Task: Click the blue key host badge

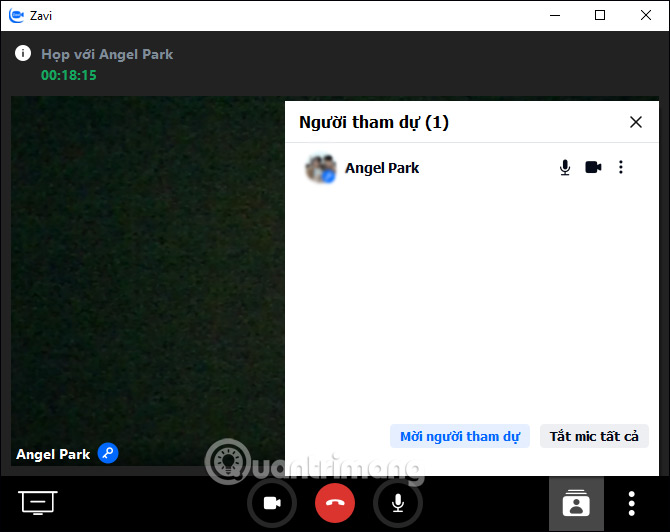Action: (108, 453)
